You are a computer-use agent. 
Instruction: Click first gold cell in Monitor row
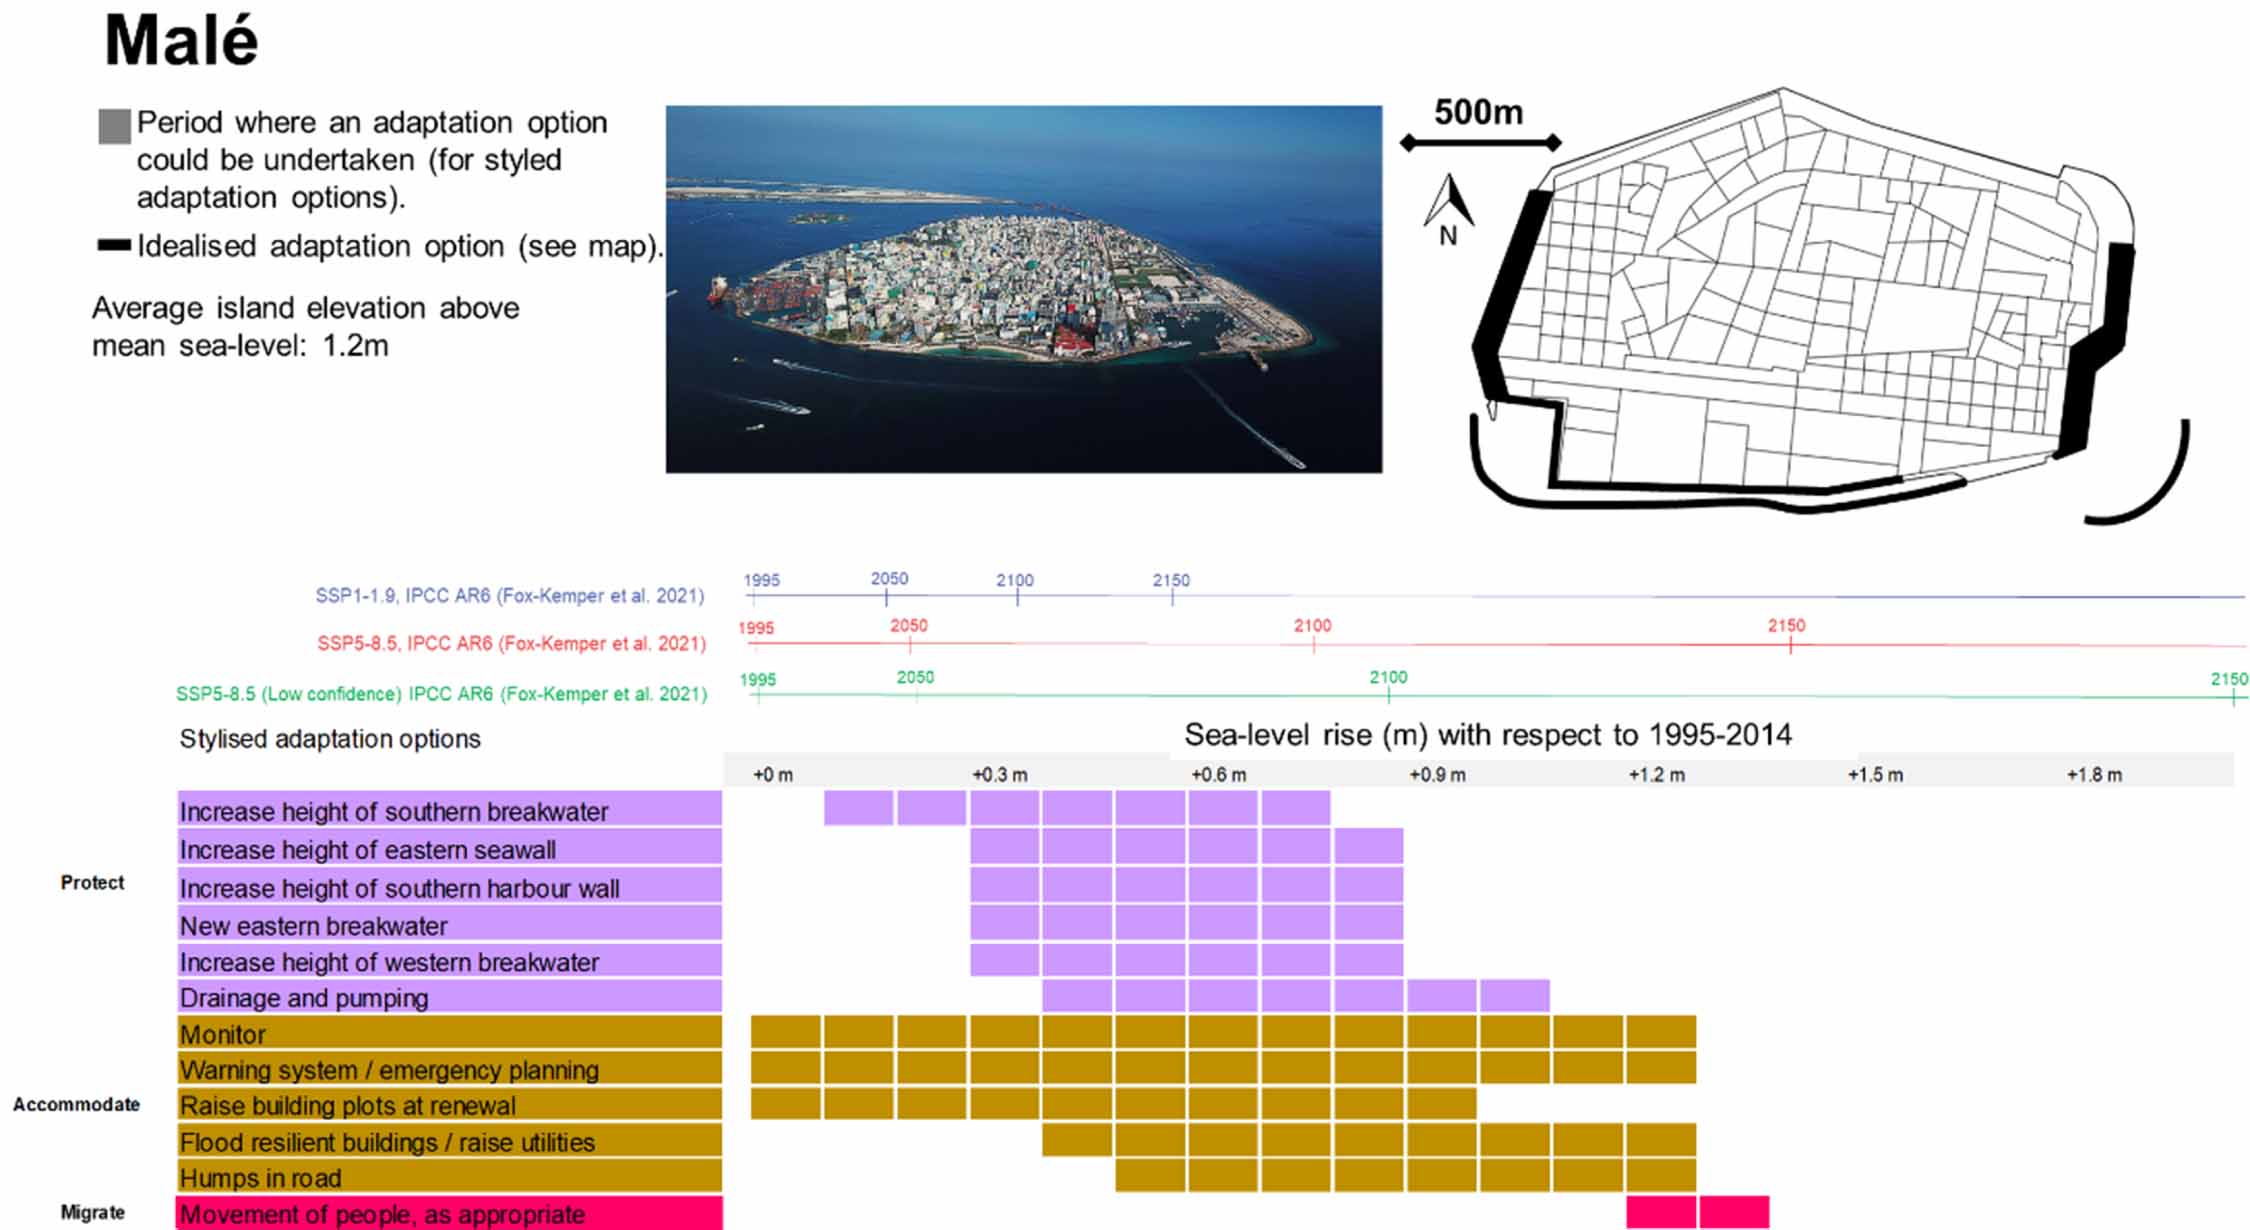(786, 1032)
